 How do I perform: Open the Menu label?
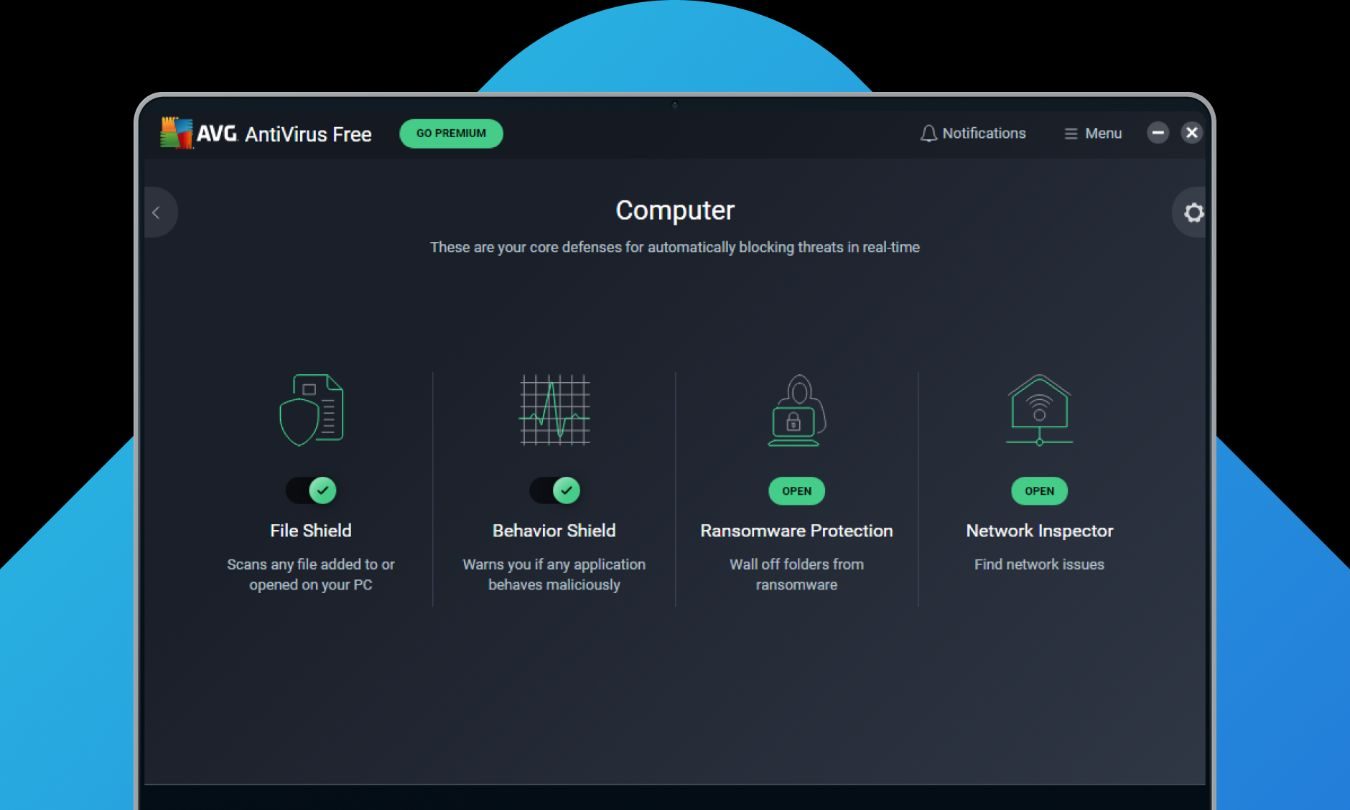tap(1103, 133)
